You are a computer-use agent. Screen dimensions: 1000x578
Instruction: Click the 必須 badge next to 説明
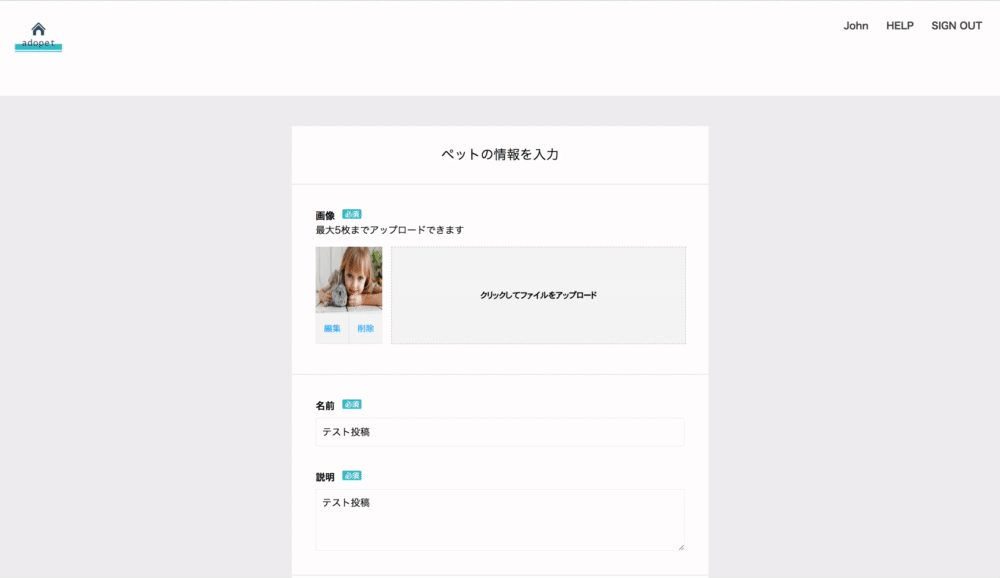pos(352,476)
